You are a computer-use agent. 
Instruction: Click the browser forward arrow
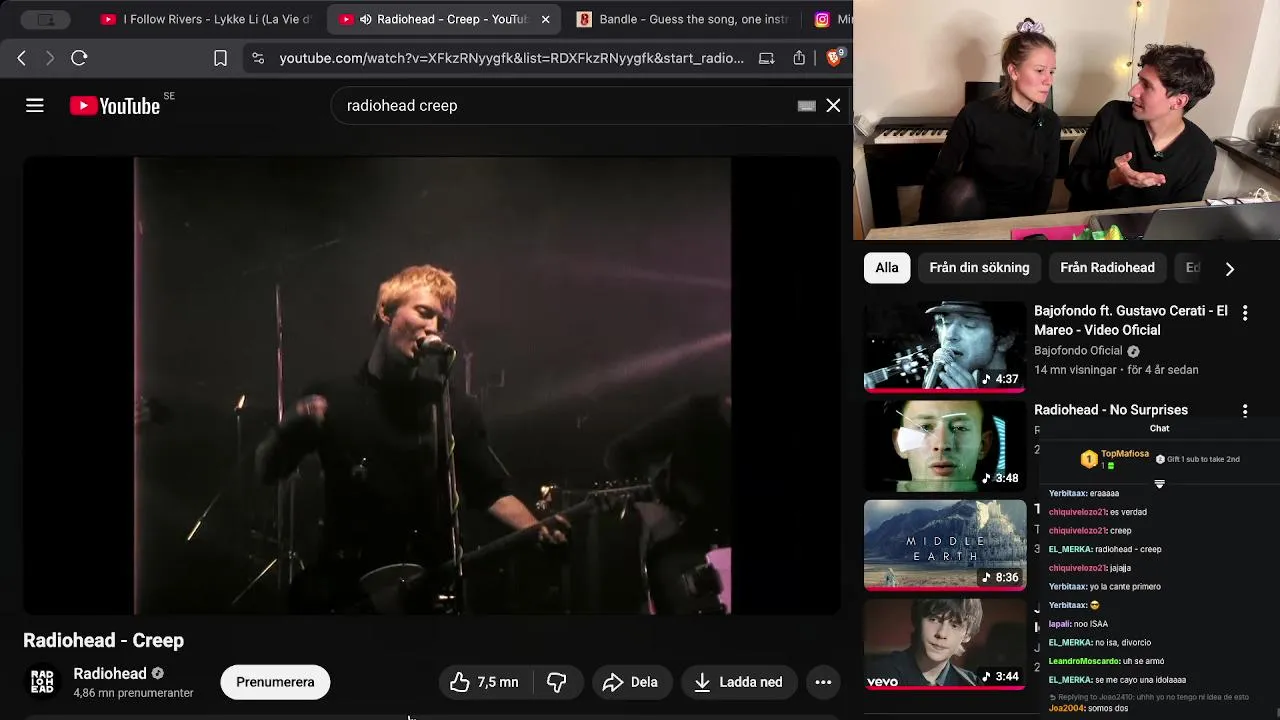click(x=49, y=58)
